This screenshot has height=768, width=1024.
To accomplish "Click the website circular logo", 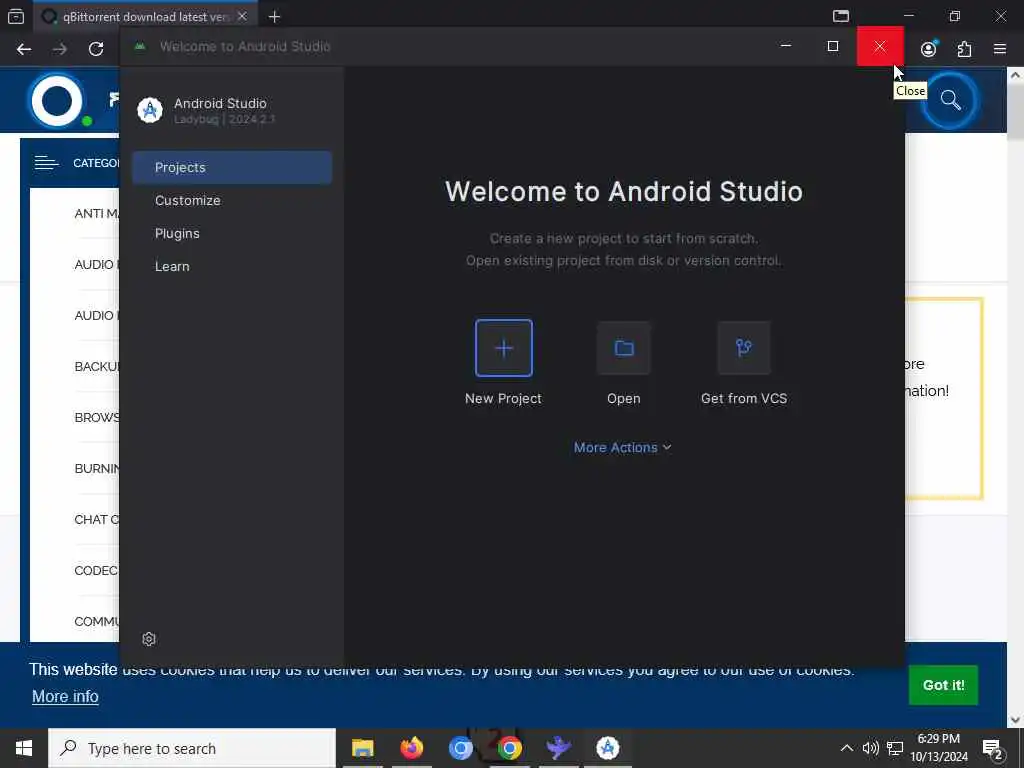I will (57, 101).
